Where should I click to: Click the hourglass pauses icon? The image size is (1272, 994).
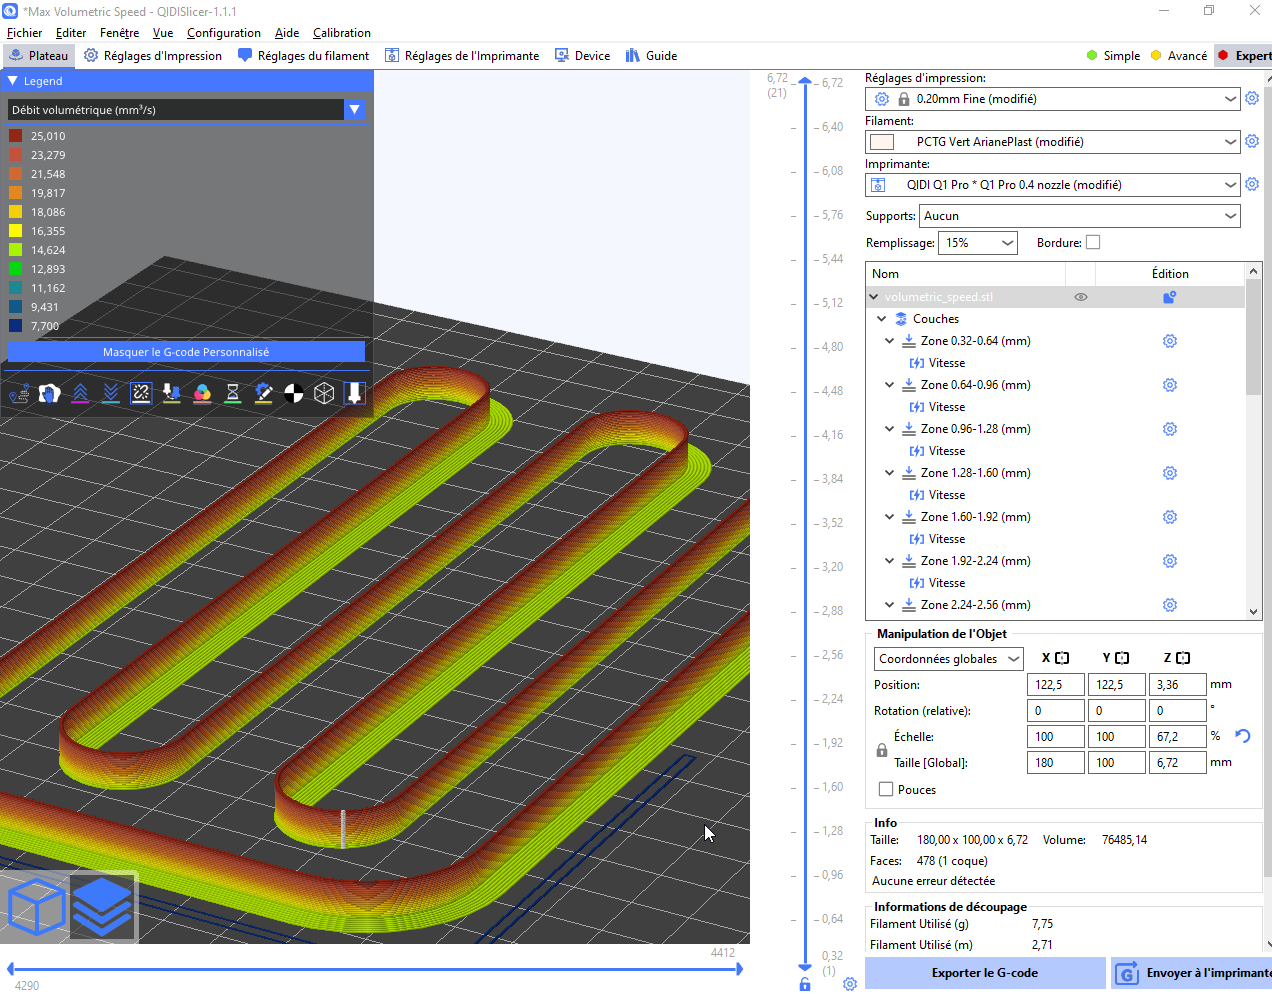[x=232, y=394]
